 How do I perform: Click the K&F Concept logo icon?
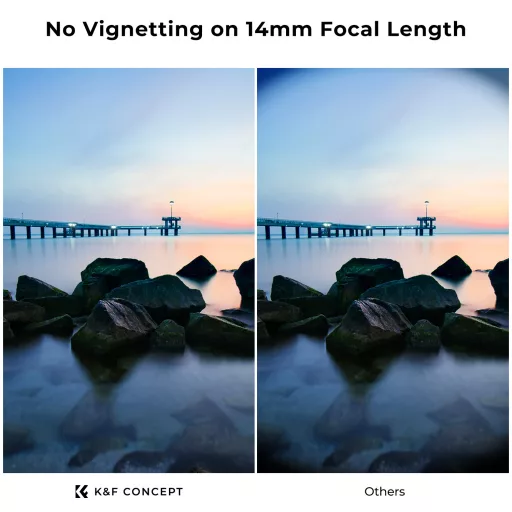click(x=82, y=491)
